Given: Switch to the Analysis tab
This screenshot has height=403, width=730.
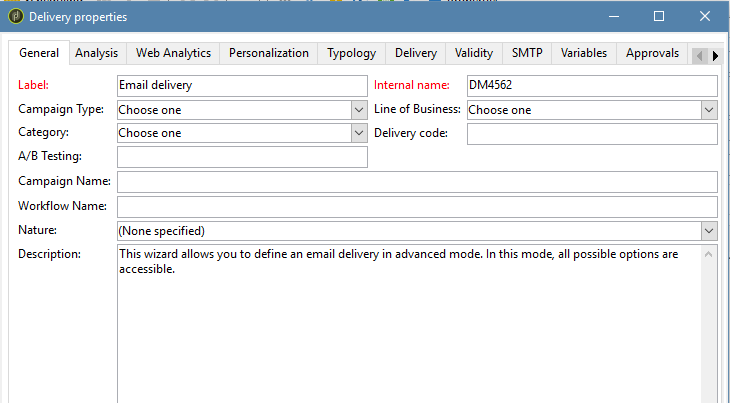Looking at the screenshot, I should tap(97, 53).
